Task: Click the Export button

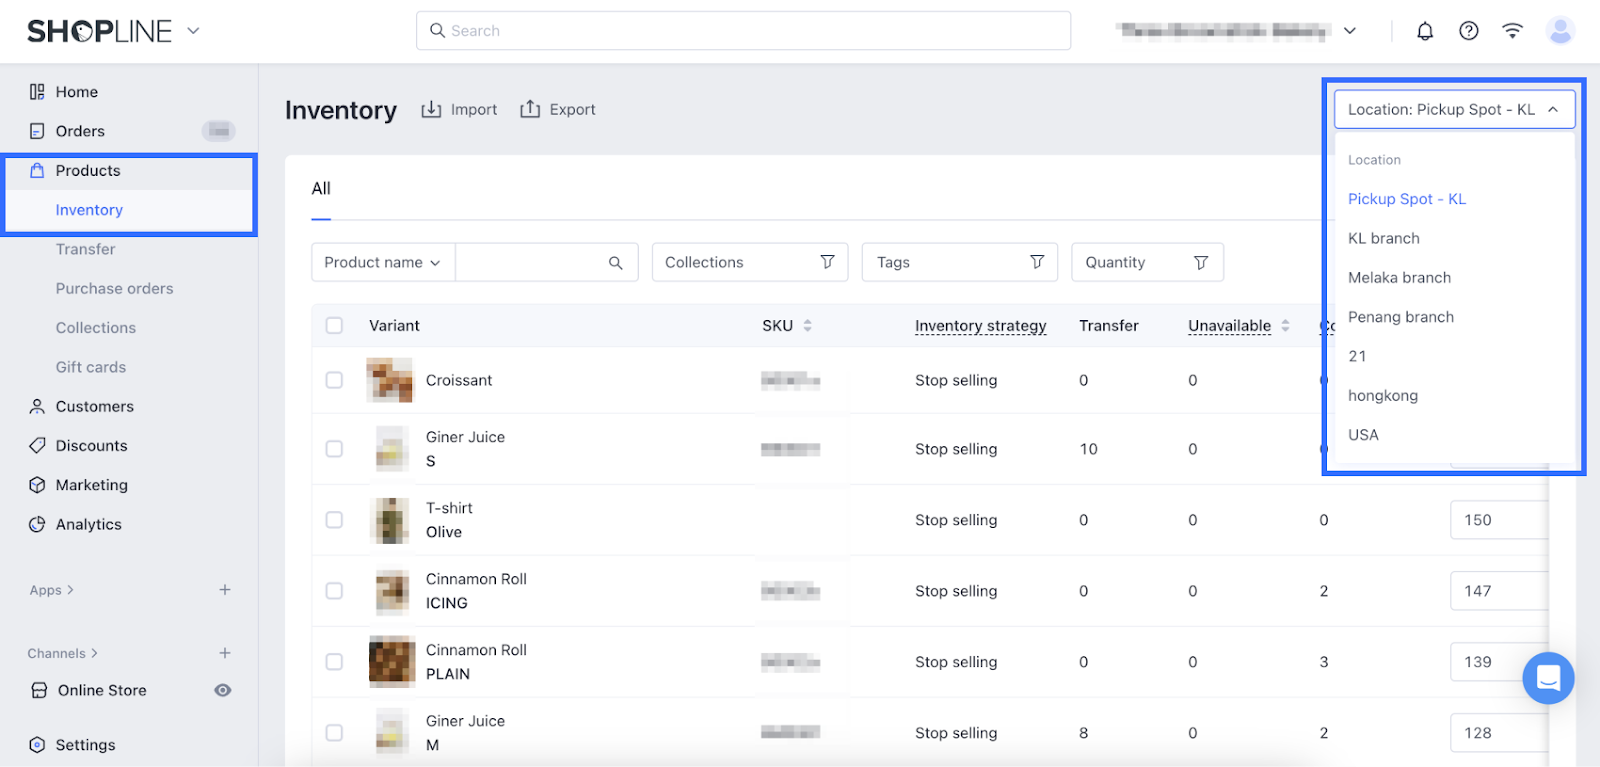Action: click(558, 110)
